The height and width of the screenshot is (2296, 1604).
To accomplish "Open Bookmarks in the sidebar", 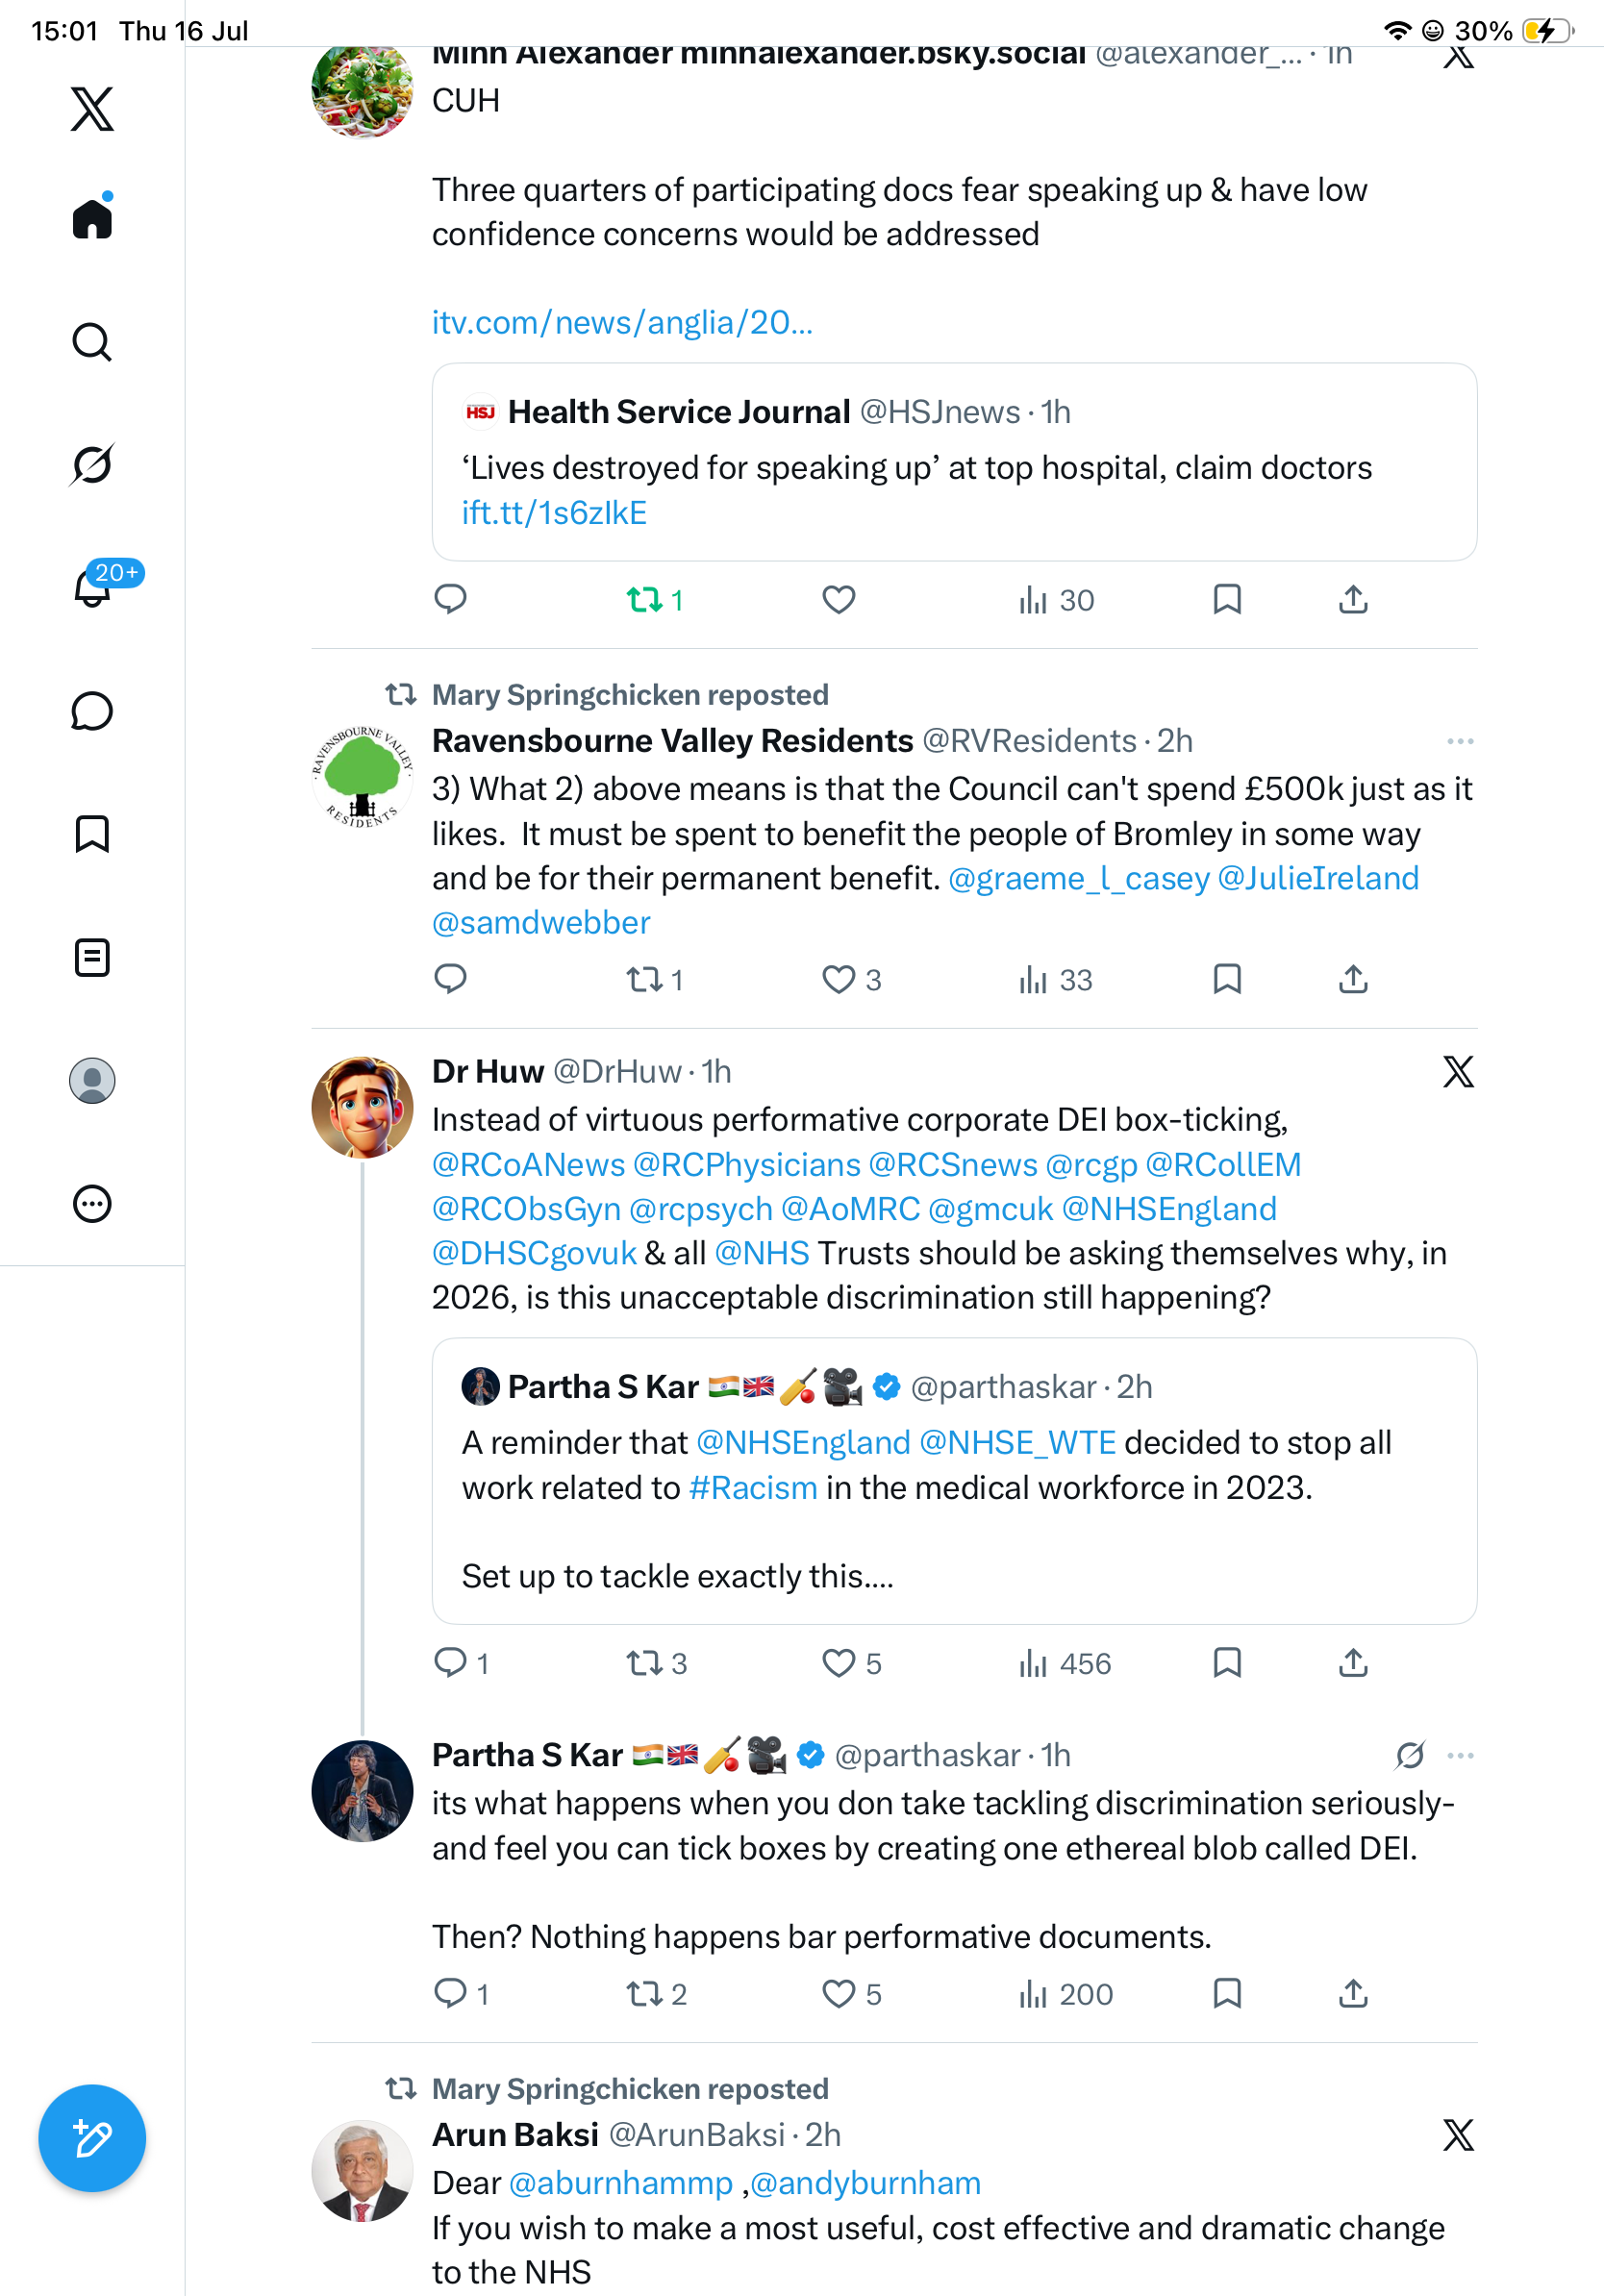I will click(x=92, y=834).
